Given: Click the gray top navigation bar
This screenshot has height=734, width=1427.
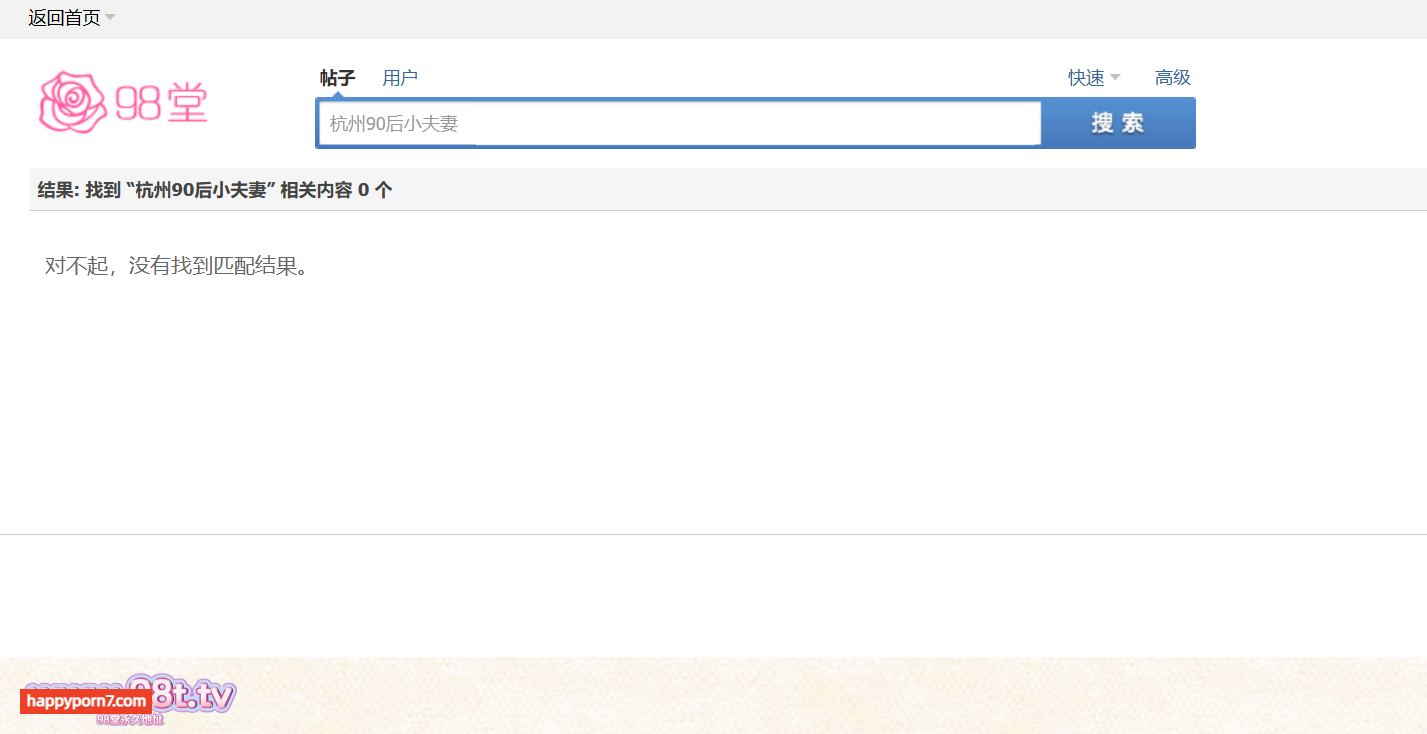Looking at the screenshot, I should 700,18.
